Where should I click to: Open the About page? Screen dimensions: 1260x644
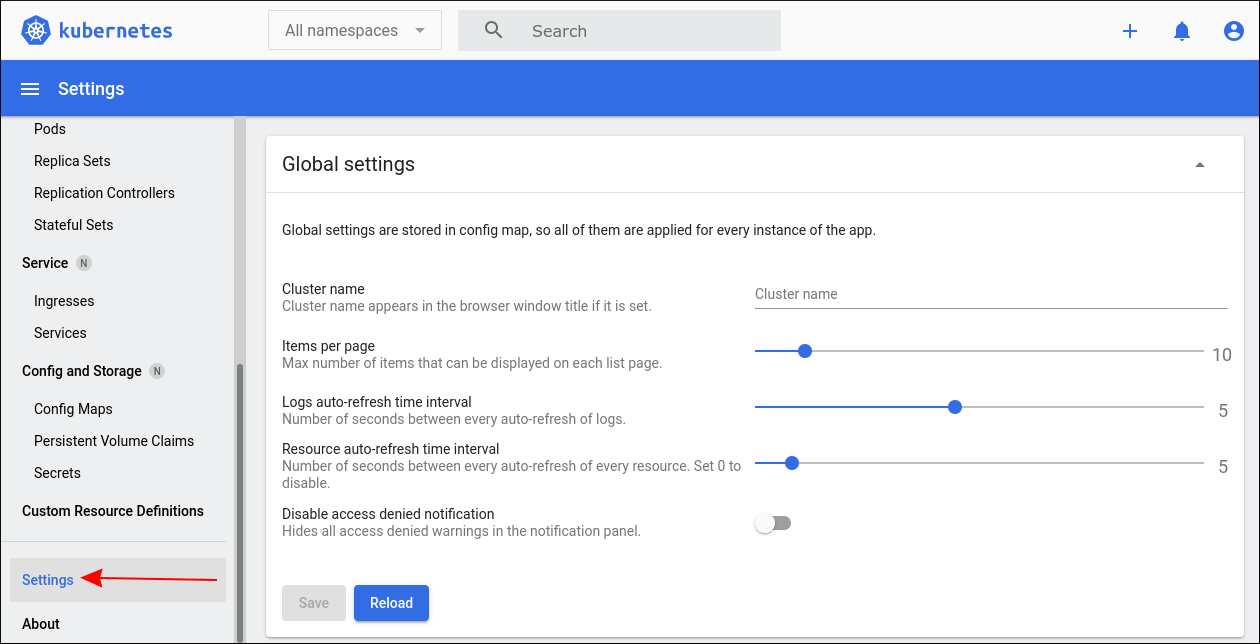41,624
